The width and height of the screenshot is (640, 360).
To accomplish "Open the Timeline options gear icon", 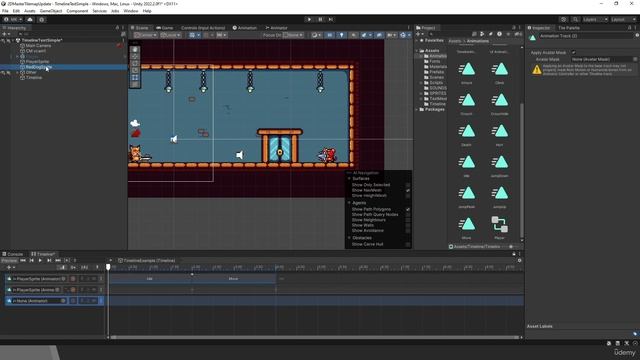I will (x=519, y=260).
